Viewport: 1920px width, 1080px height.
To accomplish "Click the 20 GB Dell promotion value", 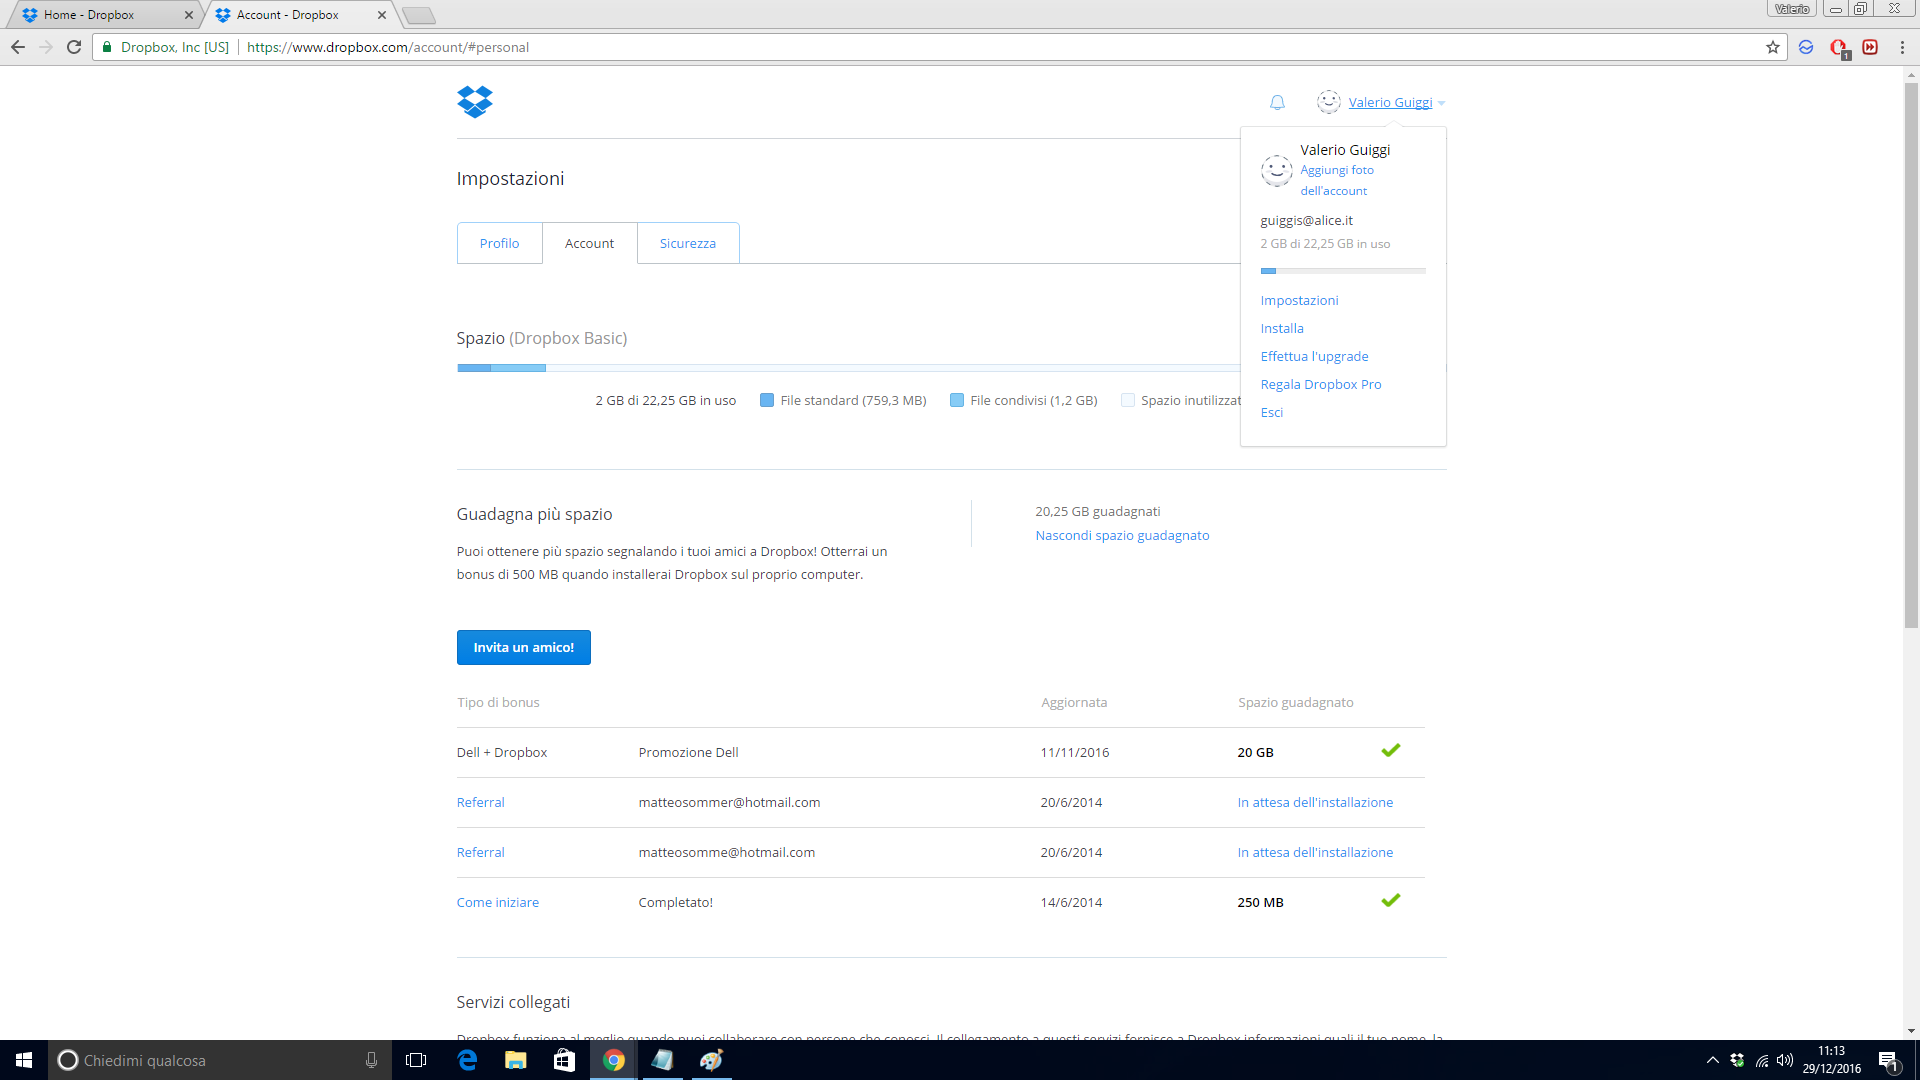I will tap(1255, 752).
